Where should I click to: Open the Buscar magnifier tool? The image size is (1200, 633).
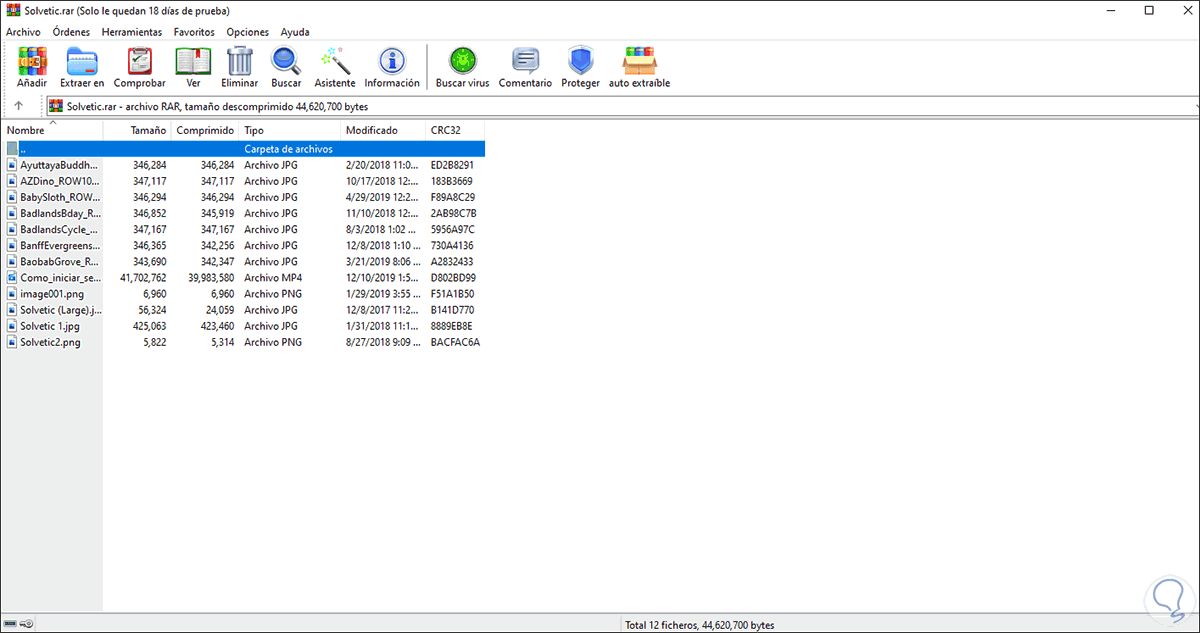click(x=286, y=62)
